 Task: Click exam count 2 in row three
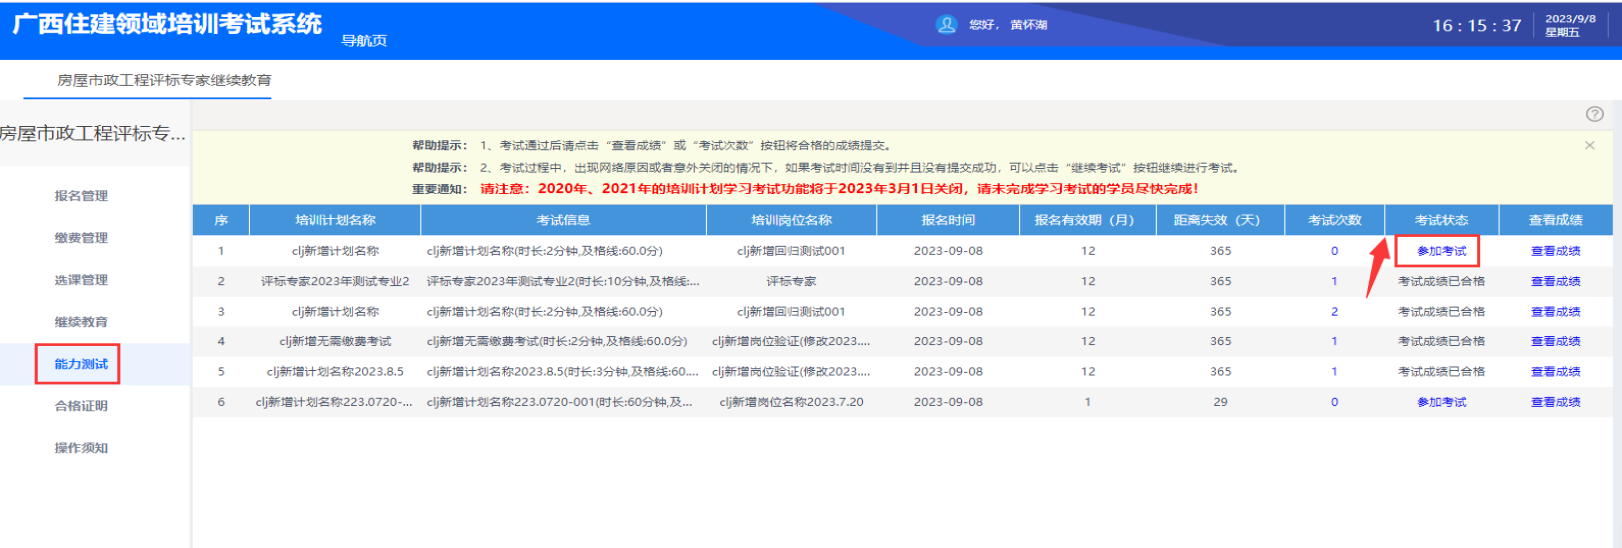point(1334,312)
